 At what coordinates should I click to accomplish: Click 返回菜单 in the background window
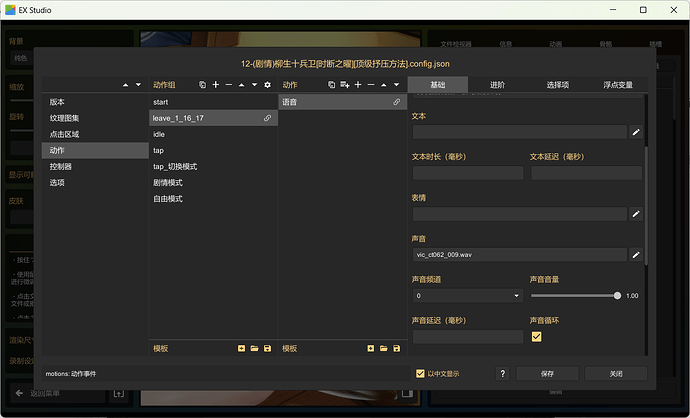point(59,393)
